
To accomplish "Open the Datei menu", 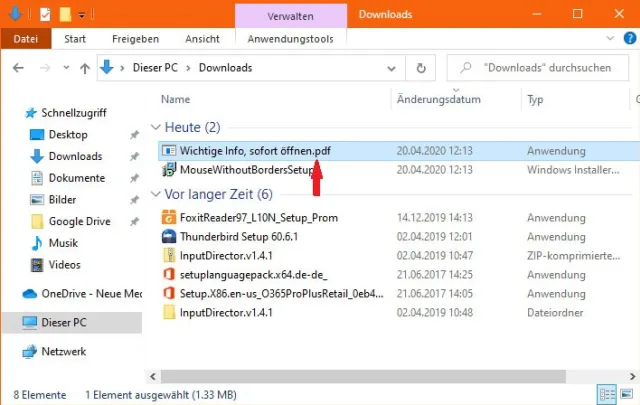I will (26, 39).
